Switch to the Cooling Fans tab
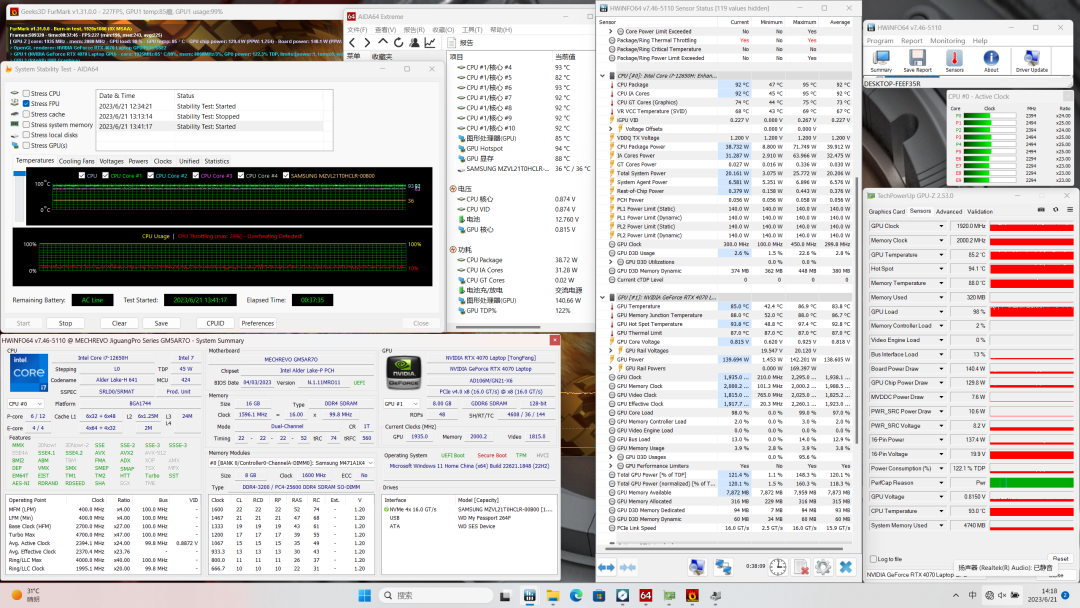 [x=76, y=160]
